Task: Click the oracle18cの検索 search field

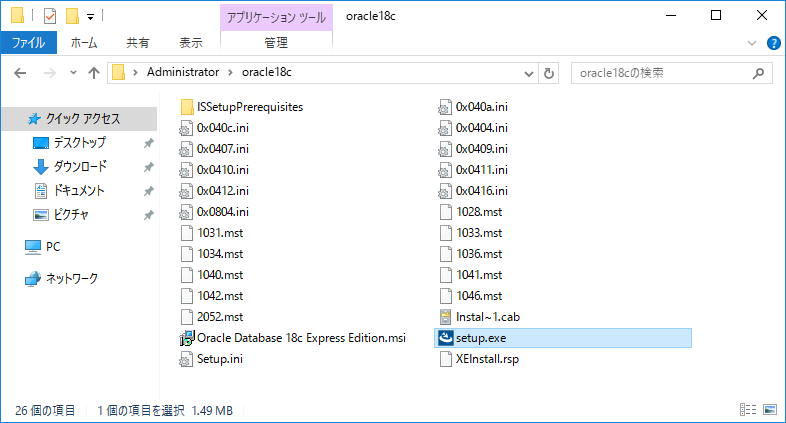Action: pyautogui.click(x=671, y=73)
